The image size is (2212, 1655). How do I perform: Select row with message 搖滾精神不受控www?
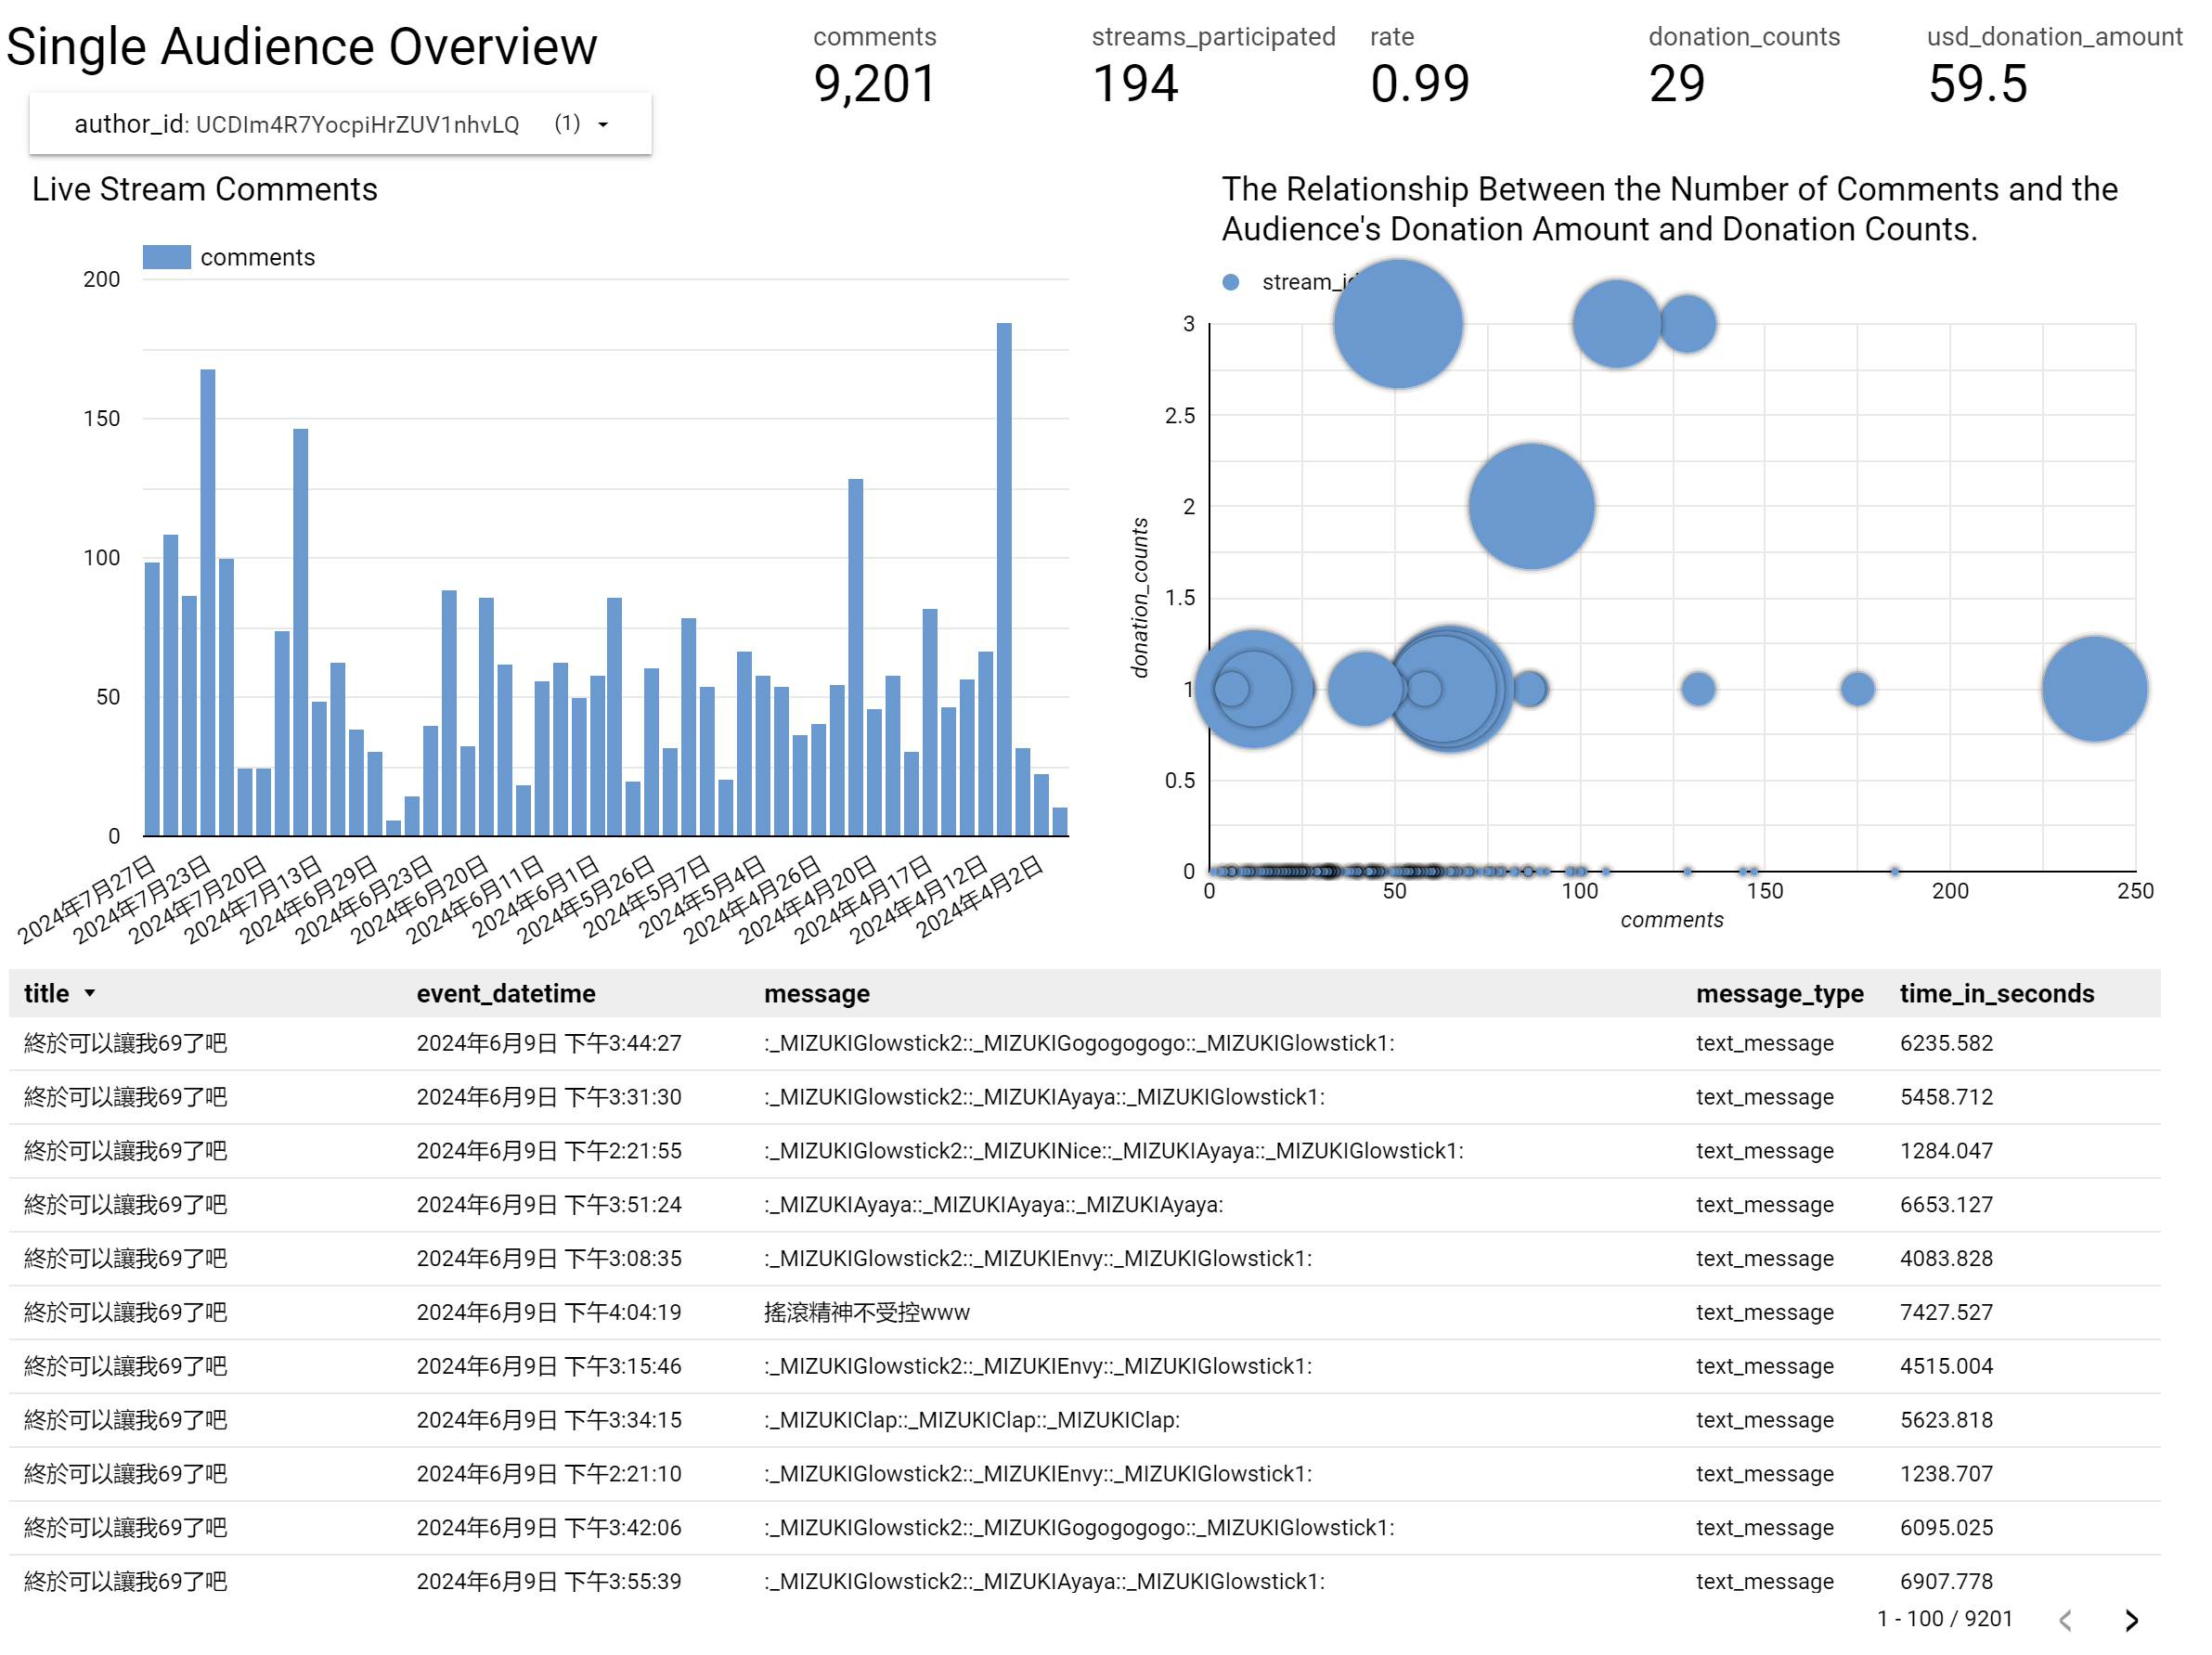866,1312
